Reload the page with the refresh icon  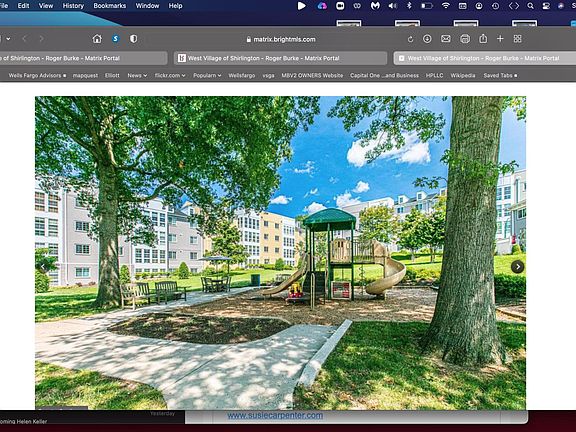point(410,39)
